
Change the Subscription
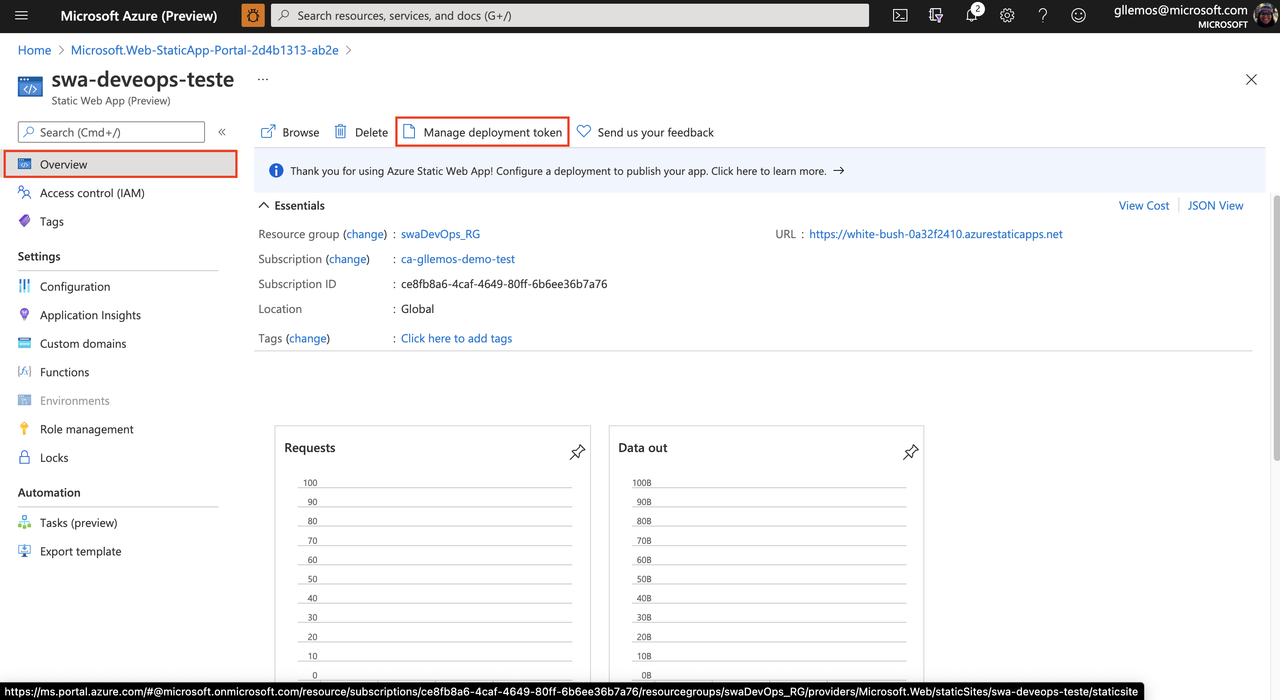click(x=348, y=259)
